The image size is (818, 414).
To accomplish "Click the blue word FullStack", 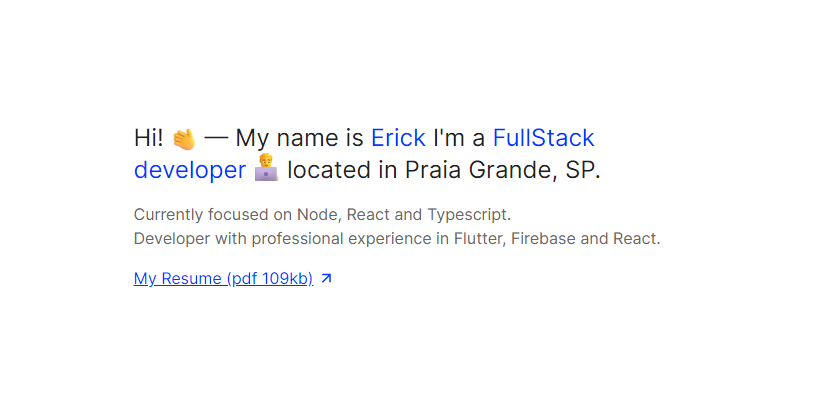I will click(x=543, y=138).
